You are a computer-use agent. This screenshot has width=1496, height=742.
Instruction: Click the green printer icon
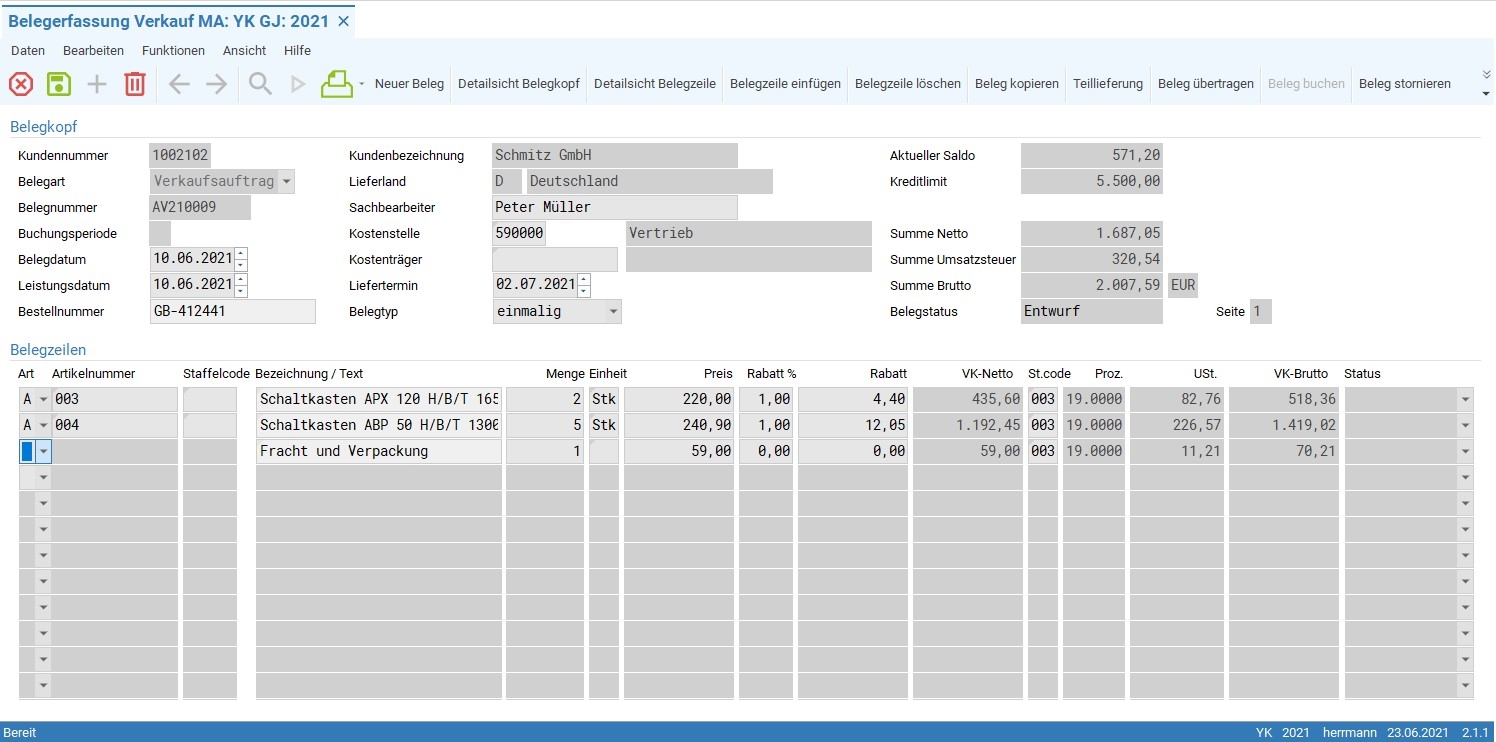click(x=337, y=84)
